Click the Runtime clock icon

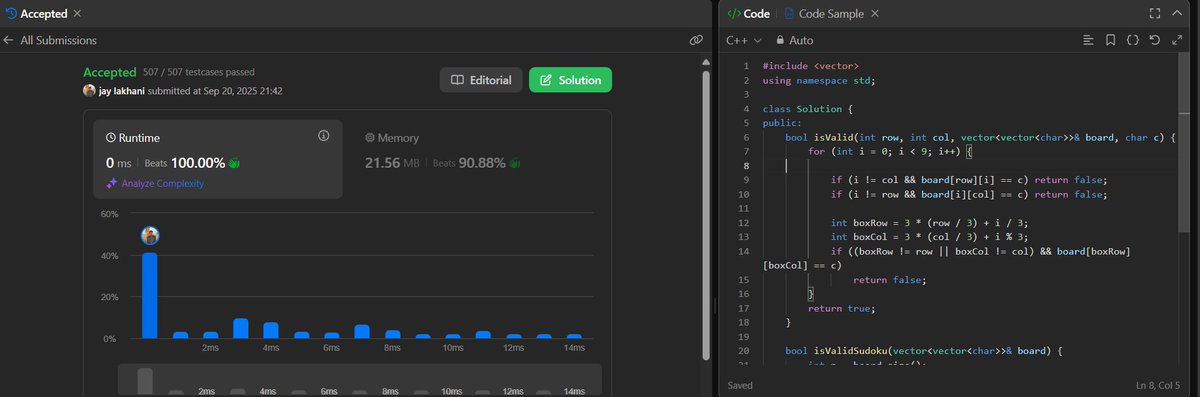pos(111,138)
